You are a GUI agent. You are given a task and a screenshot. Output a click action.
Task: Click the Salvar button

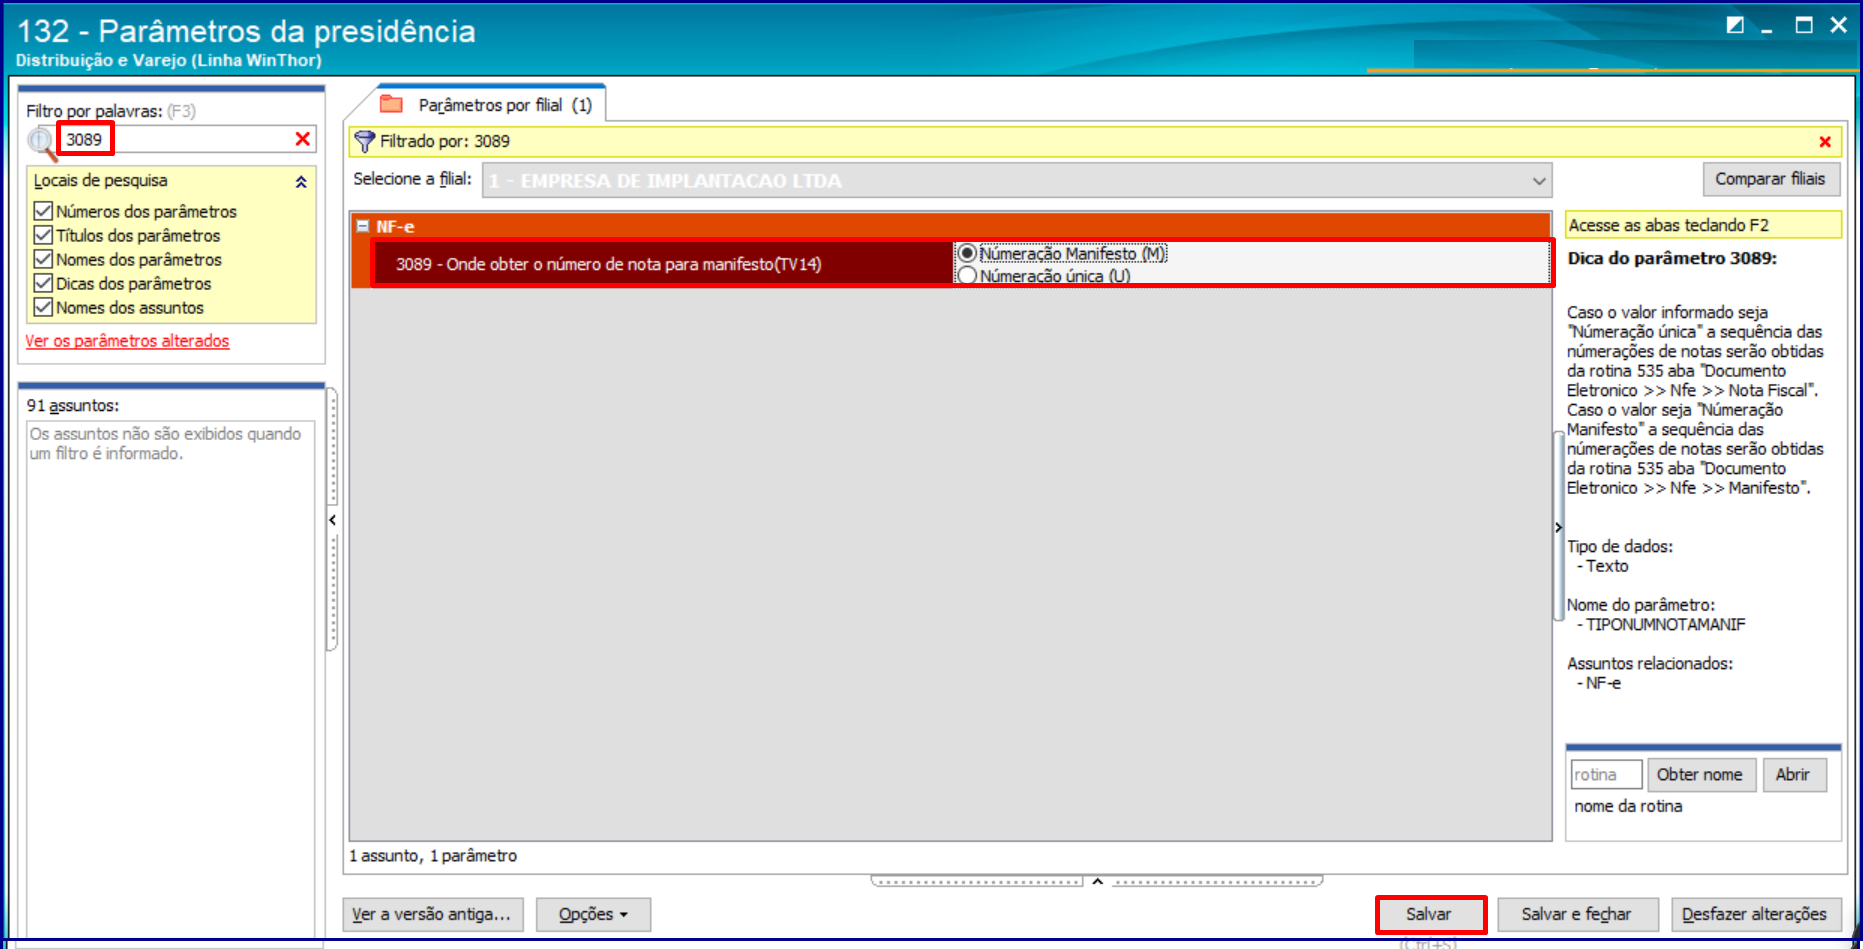pos(1429,914)
